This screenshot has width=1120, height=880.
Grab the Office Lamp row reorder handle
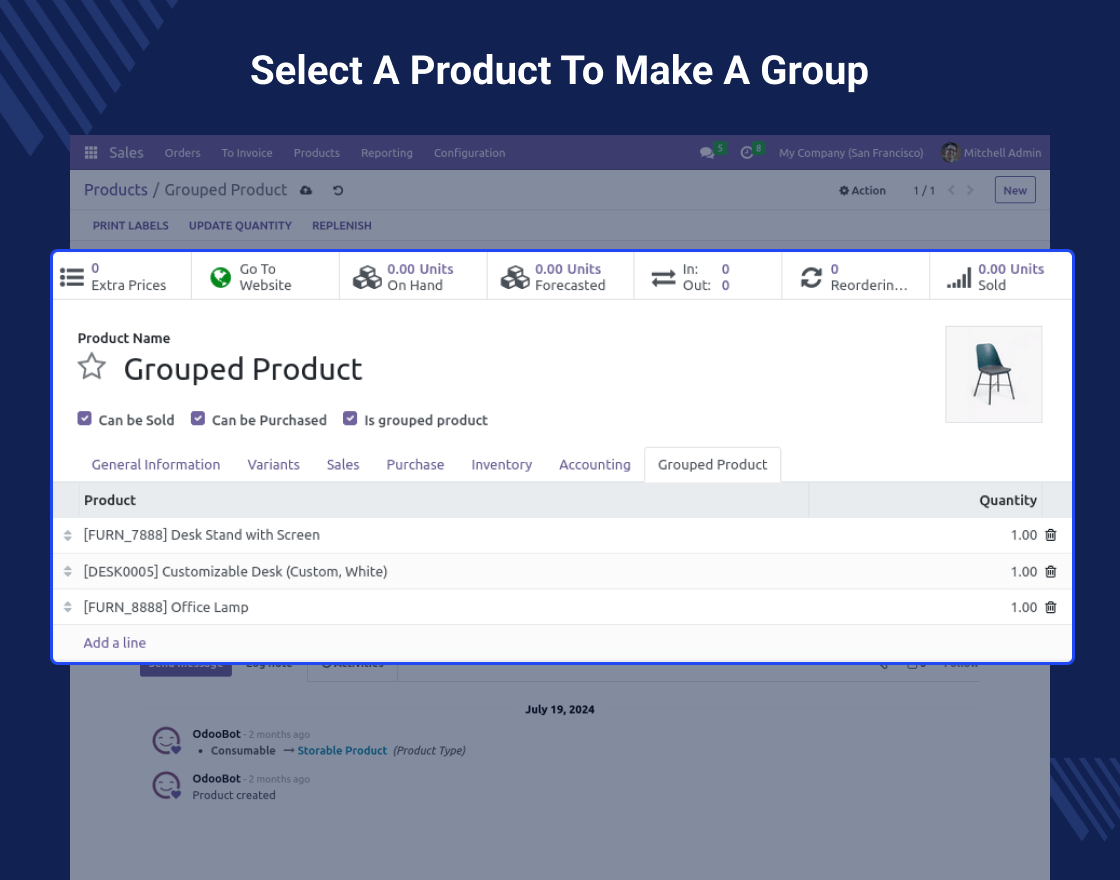pyautogui.click(x=68, y=607)
